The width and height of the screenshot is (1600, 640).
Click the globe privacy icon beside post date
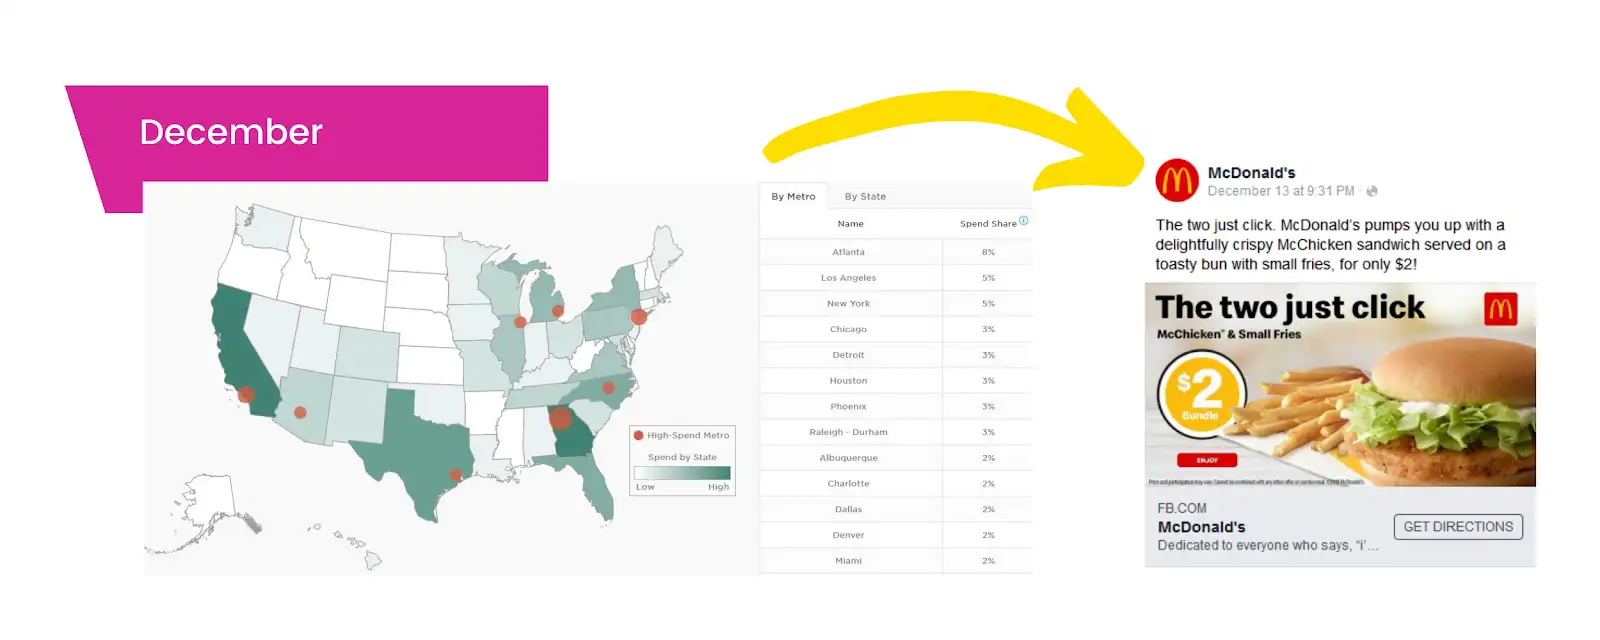coord(1372,191)
